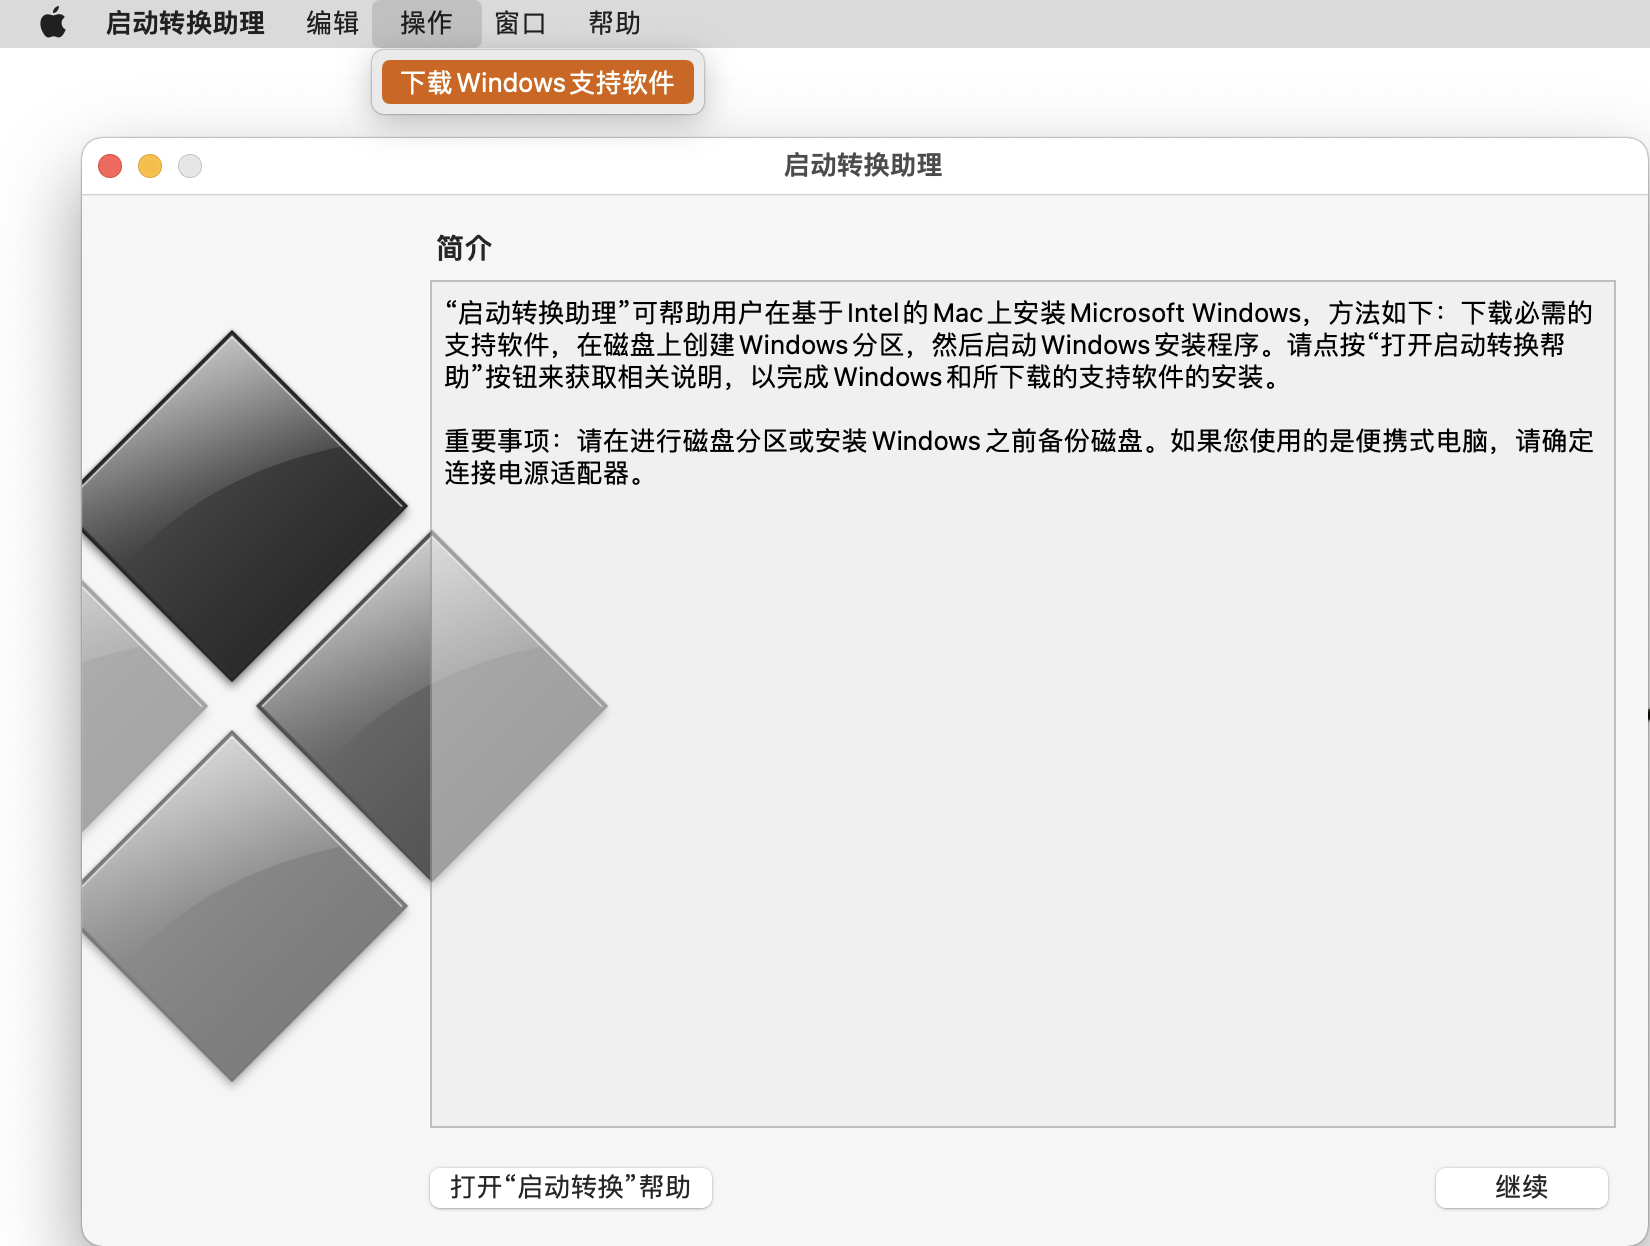This screenshot has height=1246, width=1650.
Task: Open the Apple menu
Action: pos(53,23)
